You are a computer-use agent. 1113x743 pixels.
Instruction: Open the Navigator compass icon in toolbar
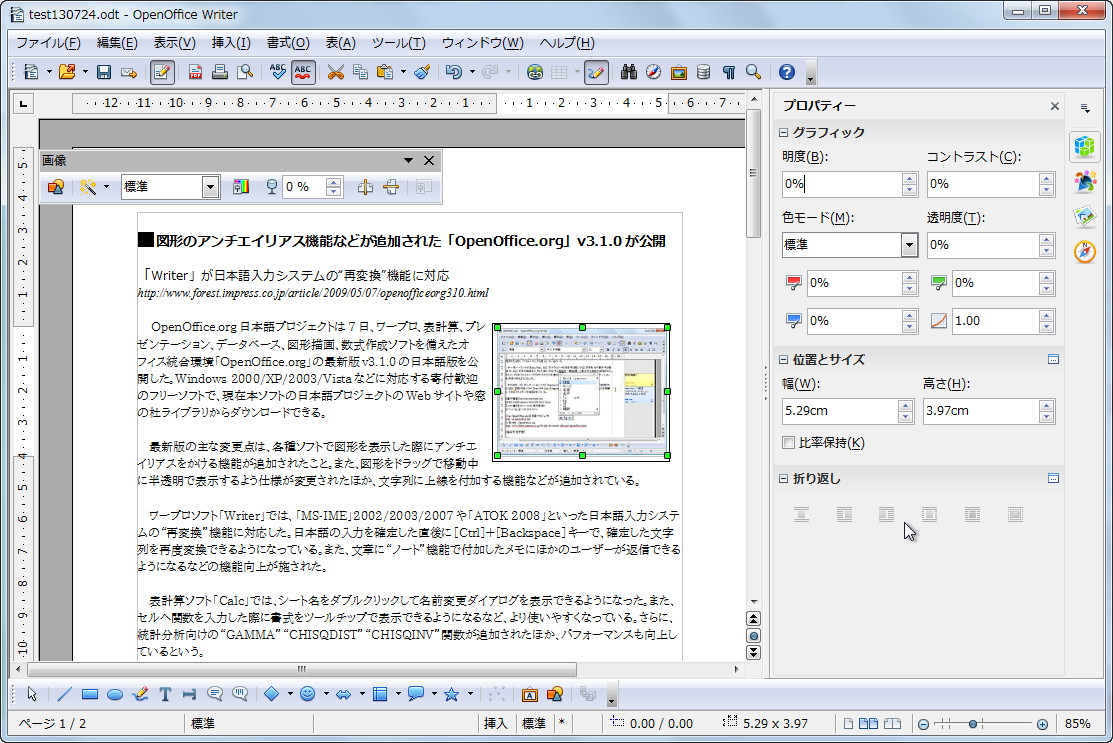[x=654, y=72]
